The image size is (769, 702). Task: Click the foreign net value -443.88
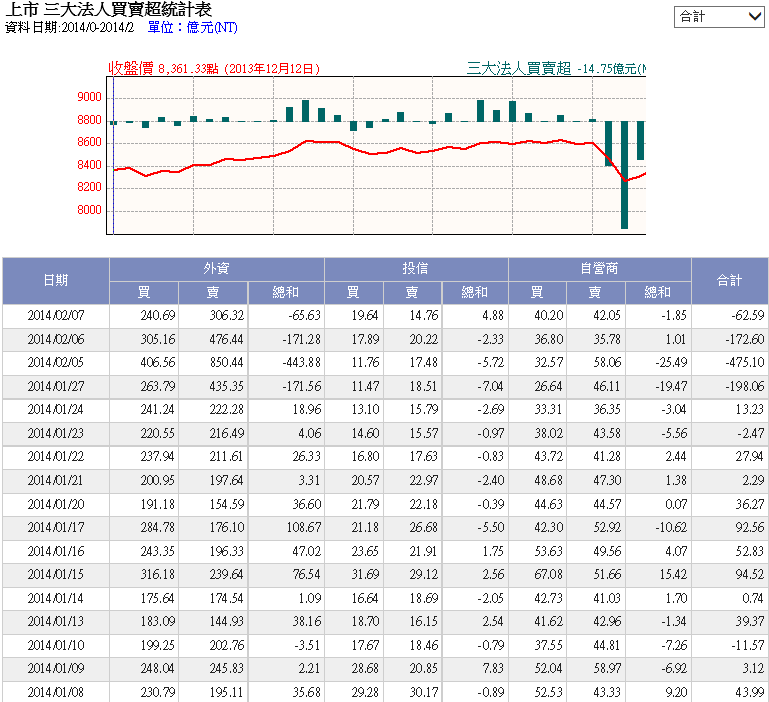tap(302, 363)
